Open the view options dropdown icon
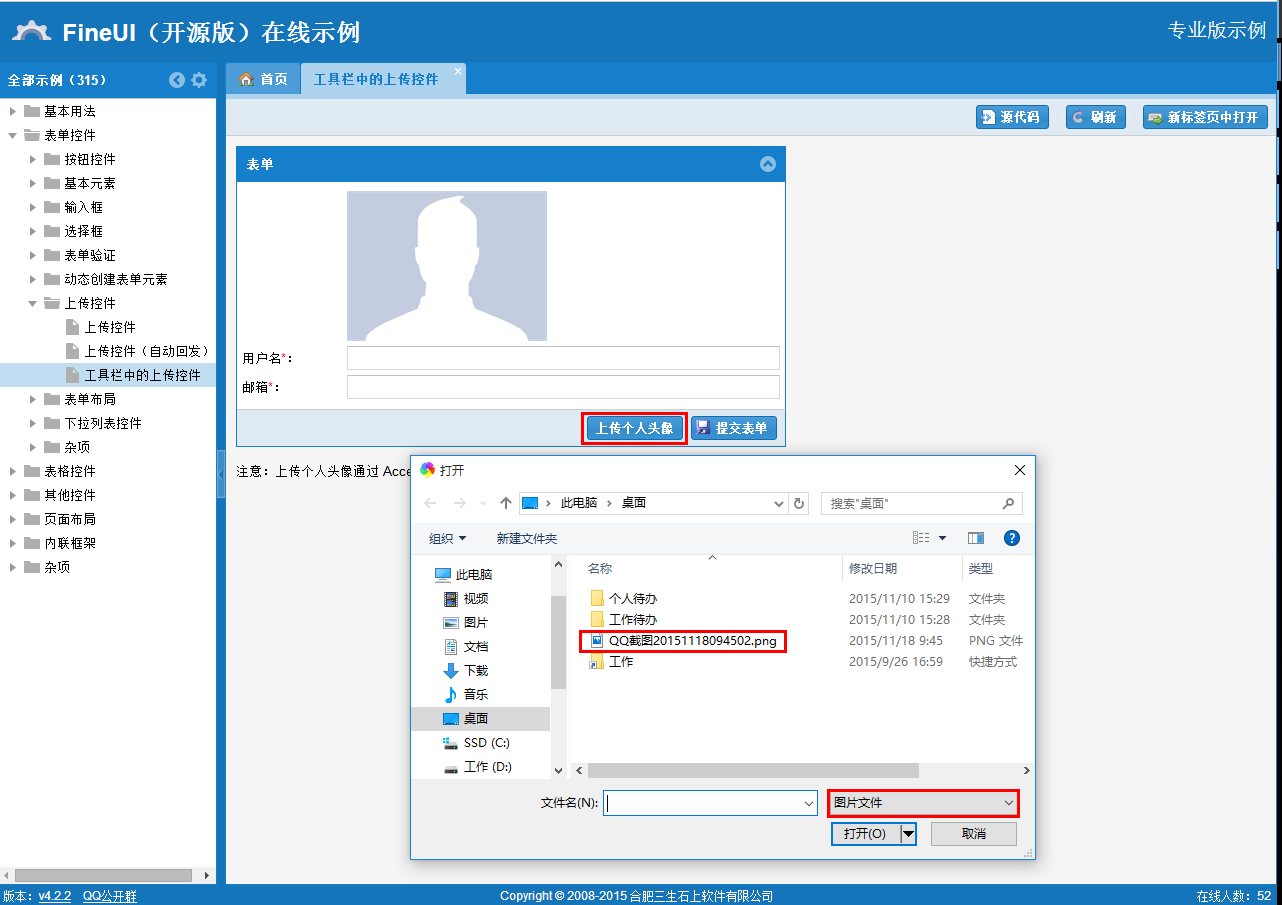 [x=942, y=538]
